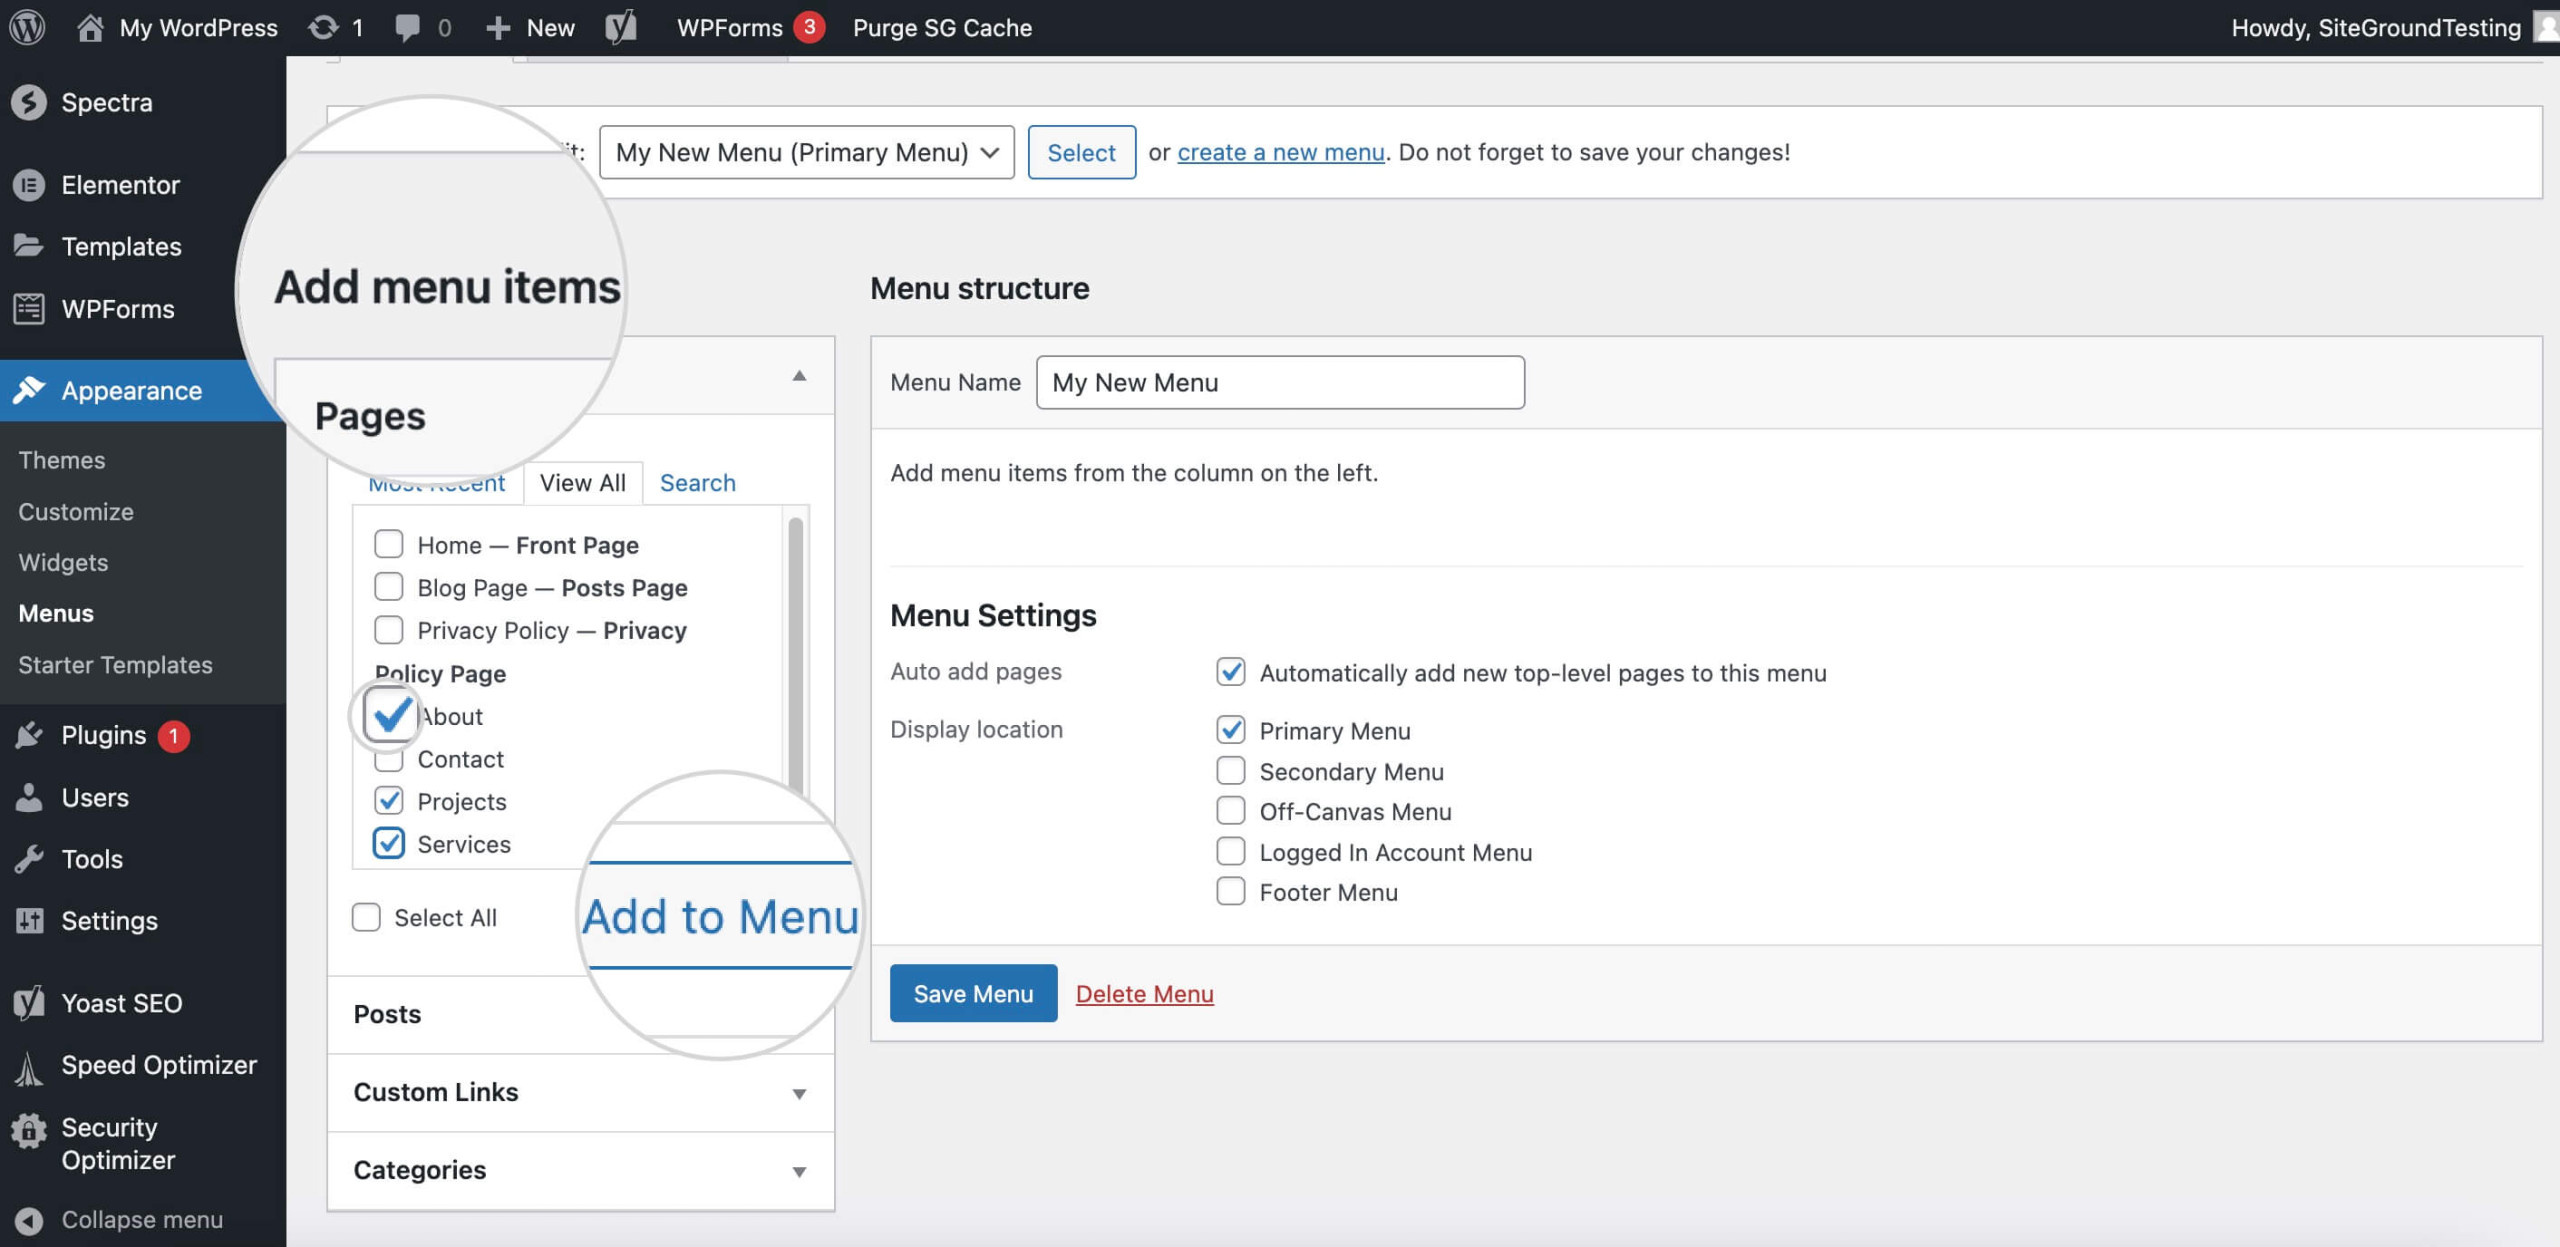
Task: Click the create a new menu link
Action: [1278, 150]
